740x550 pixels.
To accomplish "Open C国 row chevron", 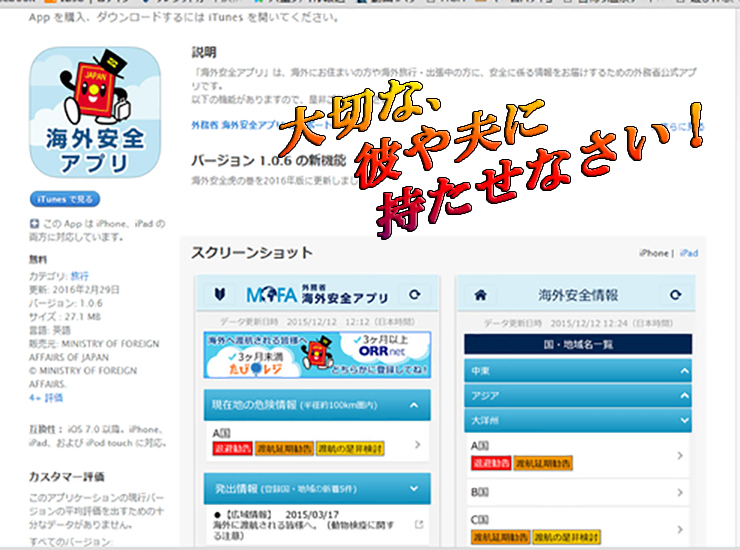I will point(680,530).
